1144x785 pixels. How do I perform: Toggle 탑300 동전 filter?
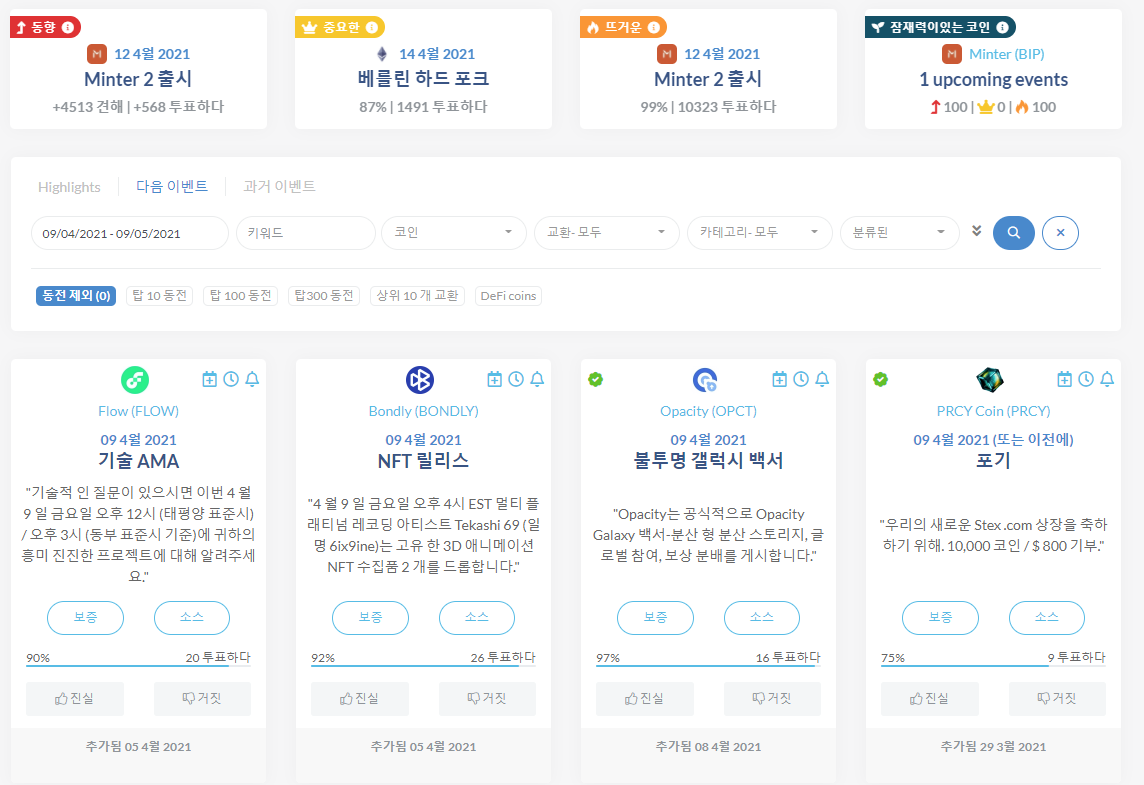pyautogui.click(x=324, y=295)
